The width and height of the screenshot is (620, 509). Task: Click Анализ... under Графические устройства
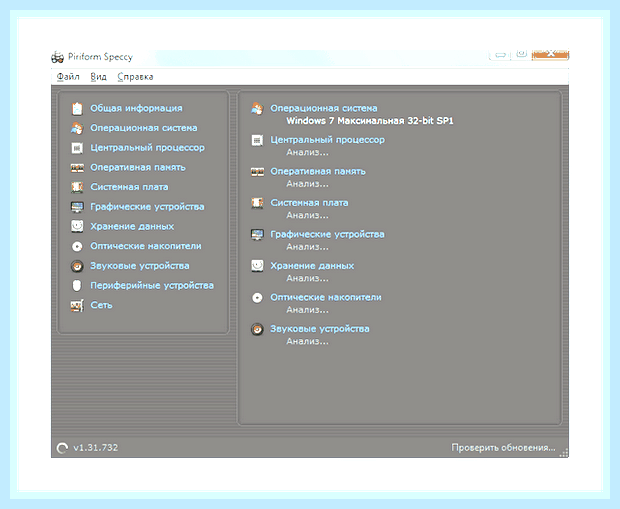pyautogui.click(x=307, y=247)
